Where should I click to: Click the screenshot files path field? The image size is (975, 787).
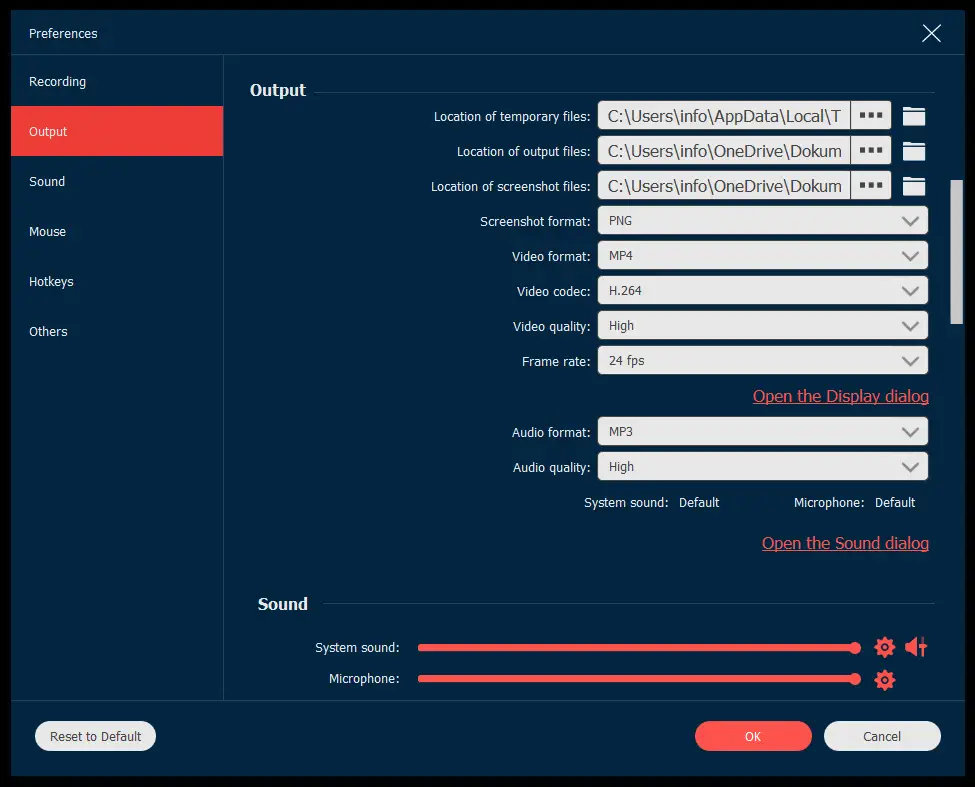point(724,185)
